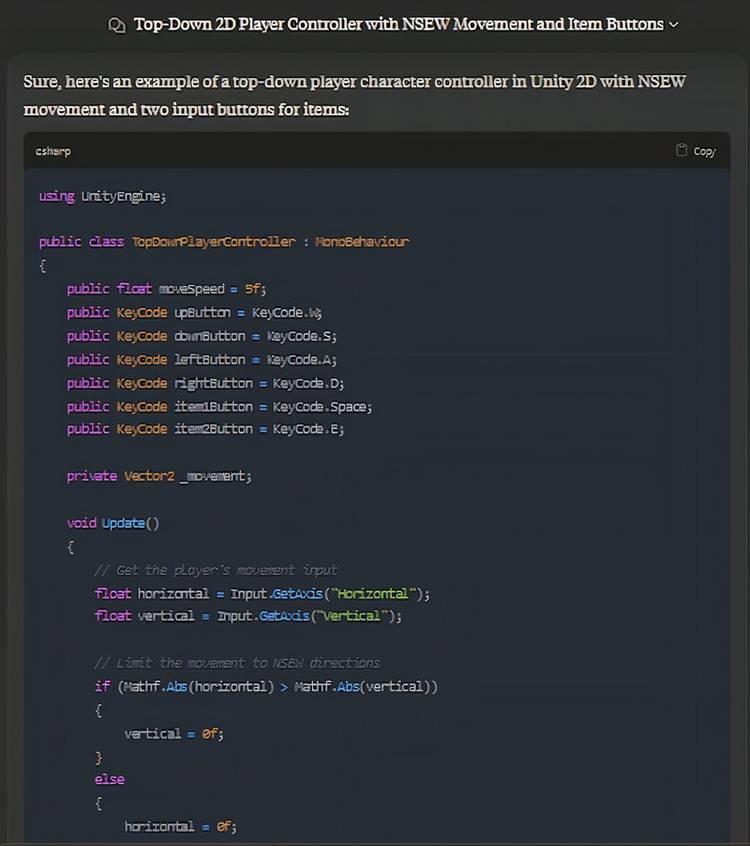Click the item2Button variable name
The image size is (750, 846).
[213, 429]
